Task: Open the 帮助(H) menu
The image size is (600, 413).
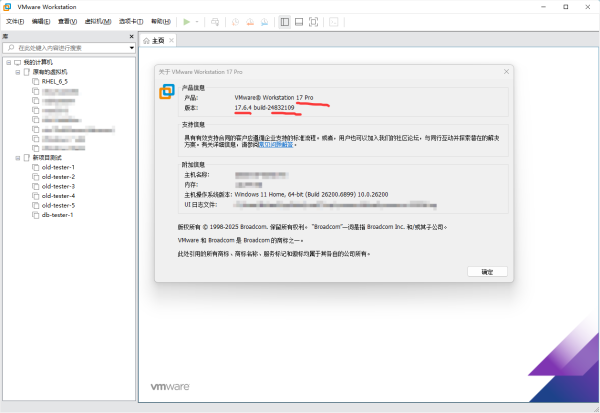Action: point(161,21)
